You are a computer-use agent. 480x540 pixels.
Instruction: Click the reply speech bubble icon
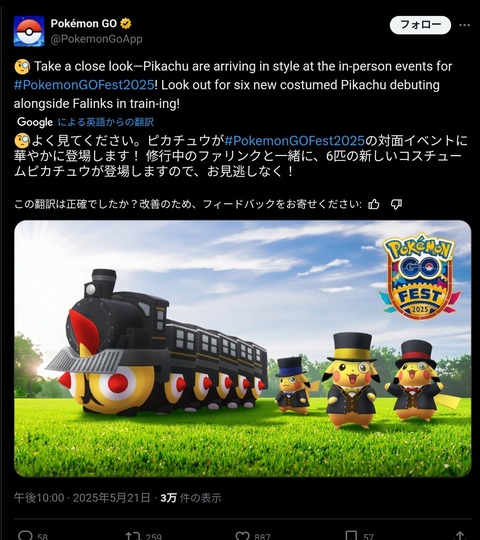coord(25,535)
